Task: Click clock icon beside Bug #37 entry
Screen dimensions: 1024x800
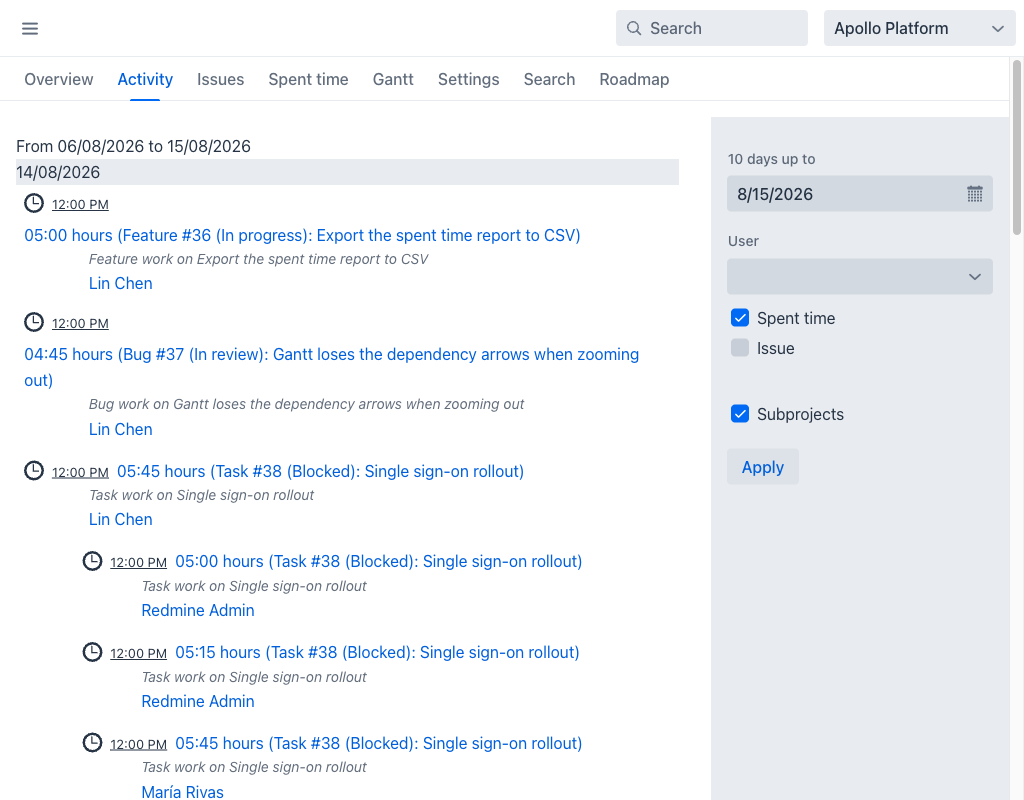Action: pyautogui.click(x=34, y=322)
